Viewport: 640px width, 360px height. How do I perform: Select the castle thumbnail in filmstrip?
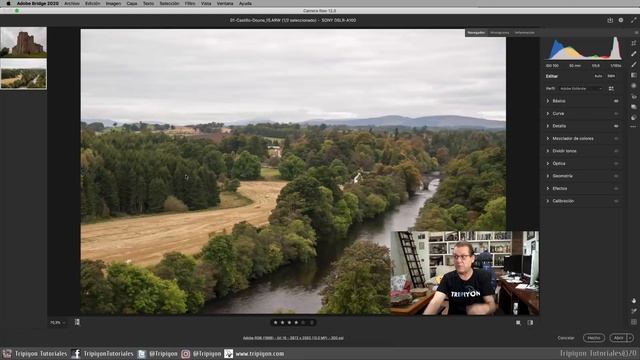(x=24, y=42)
